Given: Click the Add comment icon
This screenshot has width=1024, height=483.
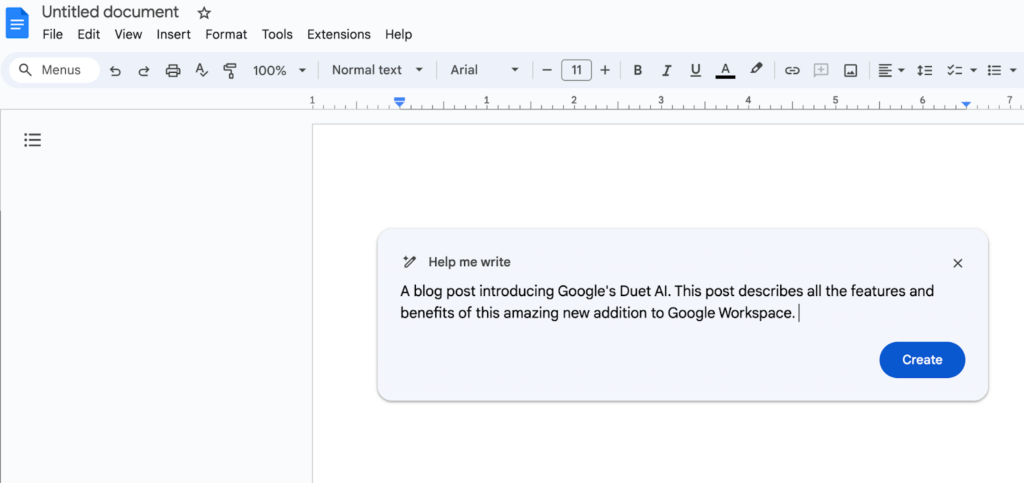Looking at the screenshot, I should (x=821, y=70).
